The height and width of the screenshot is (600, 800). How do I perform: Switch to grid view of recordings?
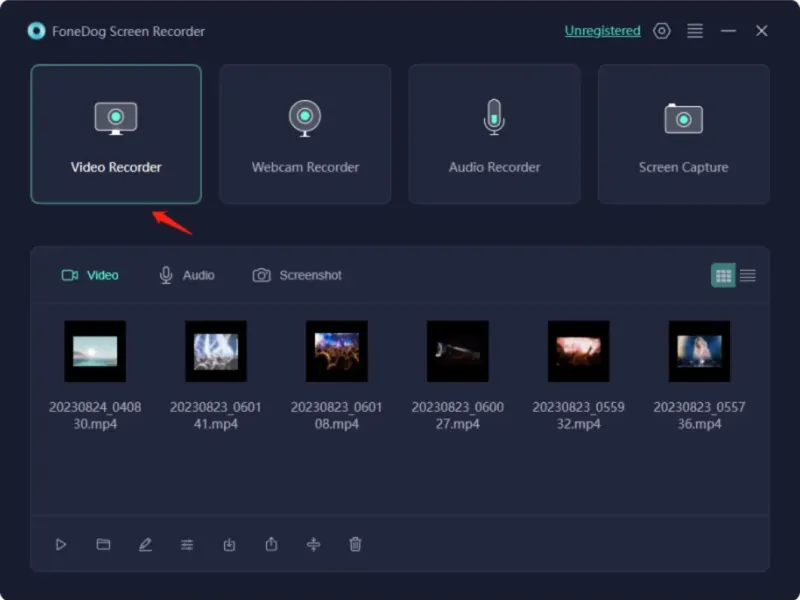coord(723,276)
